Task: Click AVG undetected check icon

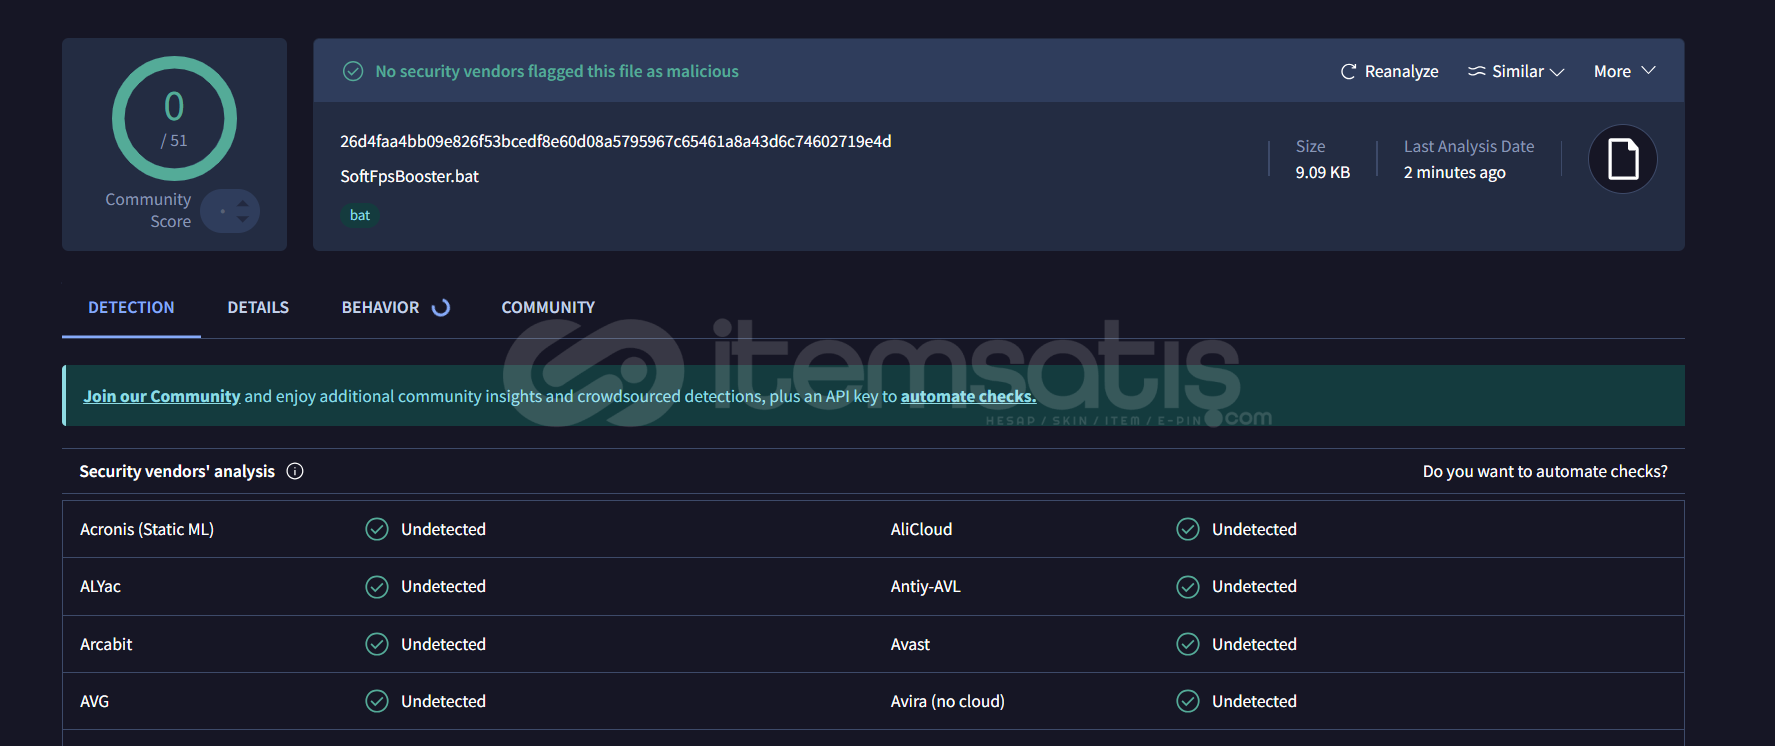Action: [377, 701]
